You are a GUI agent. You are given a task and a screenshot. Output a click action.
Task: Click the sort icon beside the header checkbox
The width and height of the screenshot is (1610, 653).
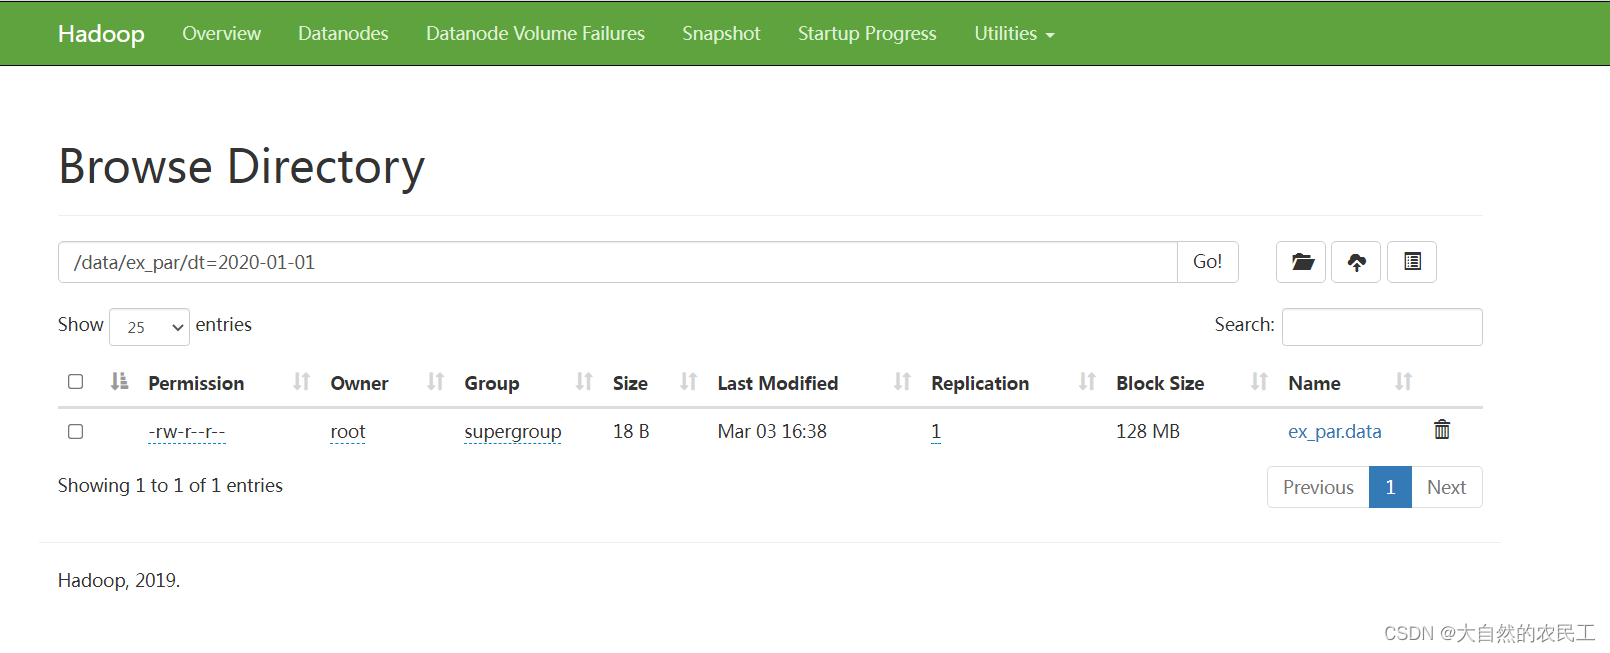[x=120, y=381]
